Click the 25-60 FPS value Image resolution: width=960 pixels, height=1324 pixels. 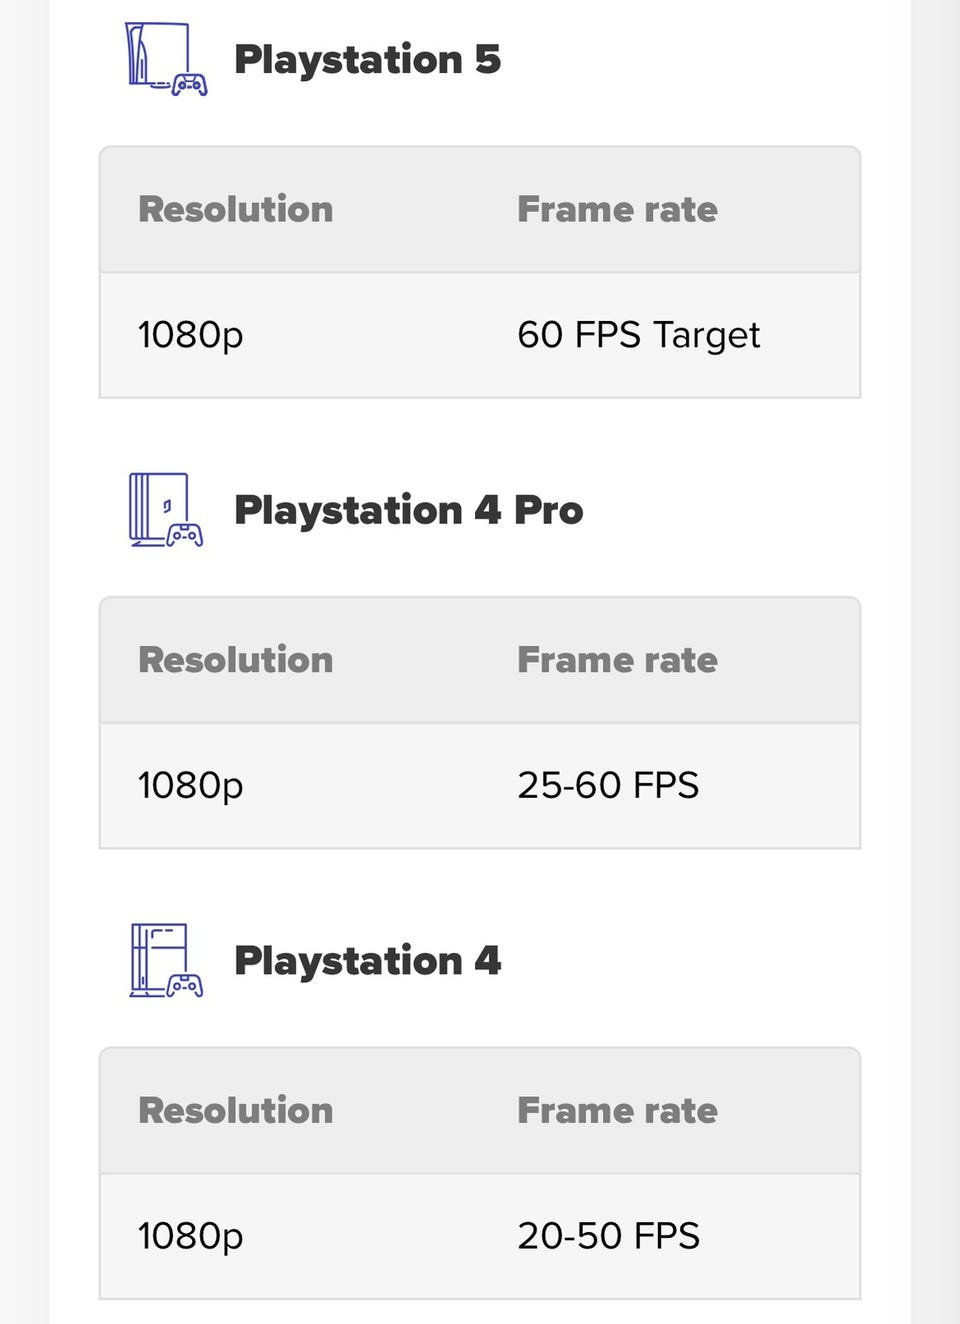(x=608, y=785)
